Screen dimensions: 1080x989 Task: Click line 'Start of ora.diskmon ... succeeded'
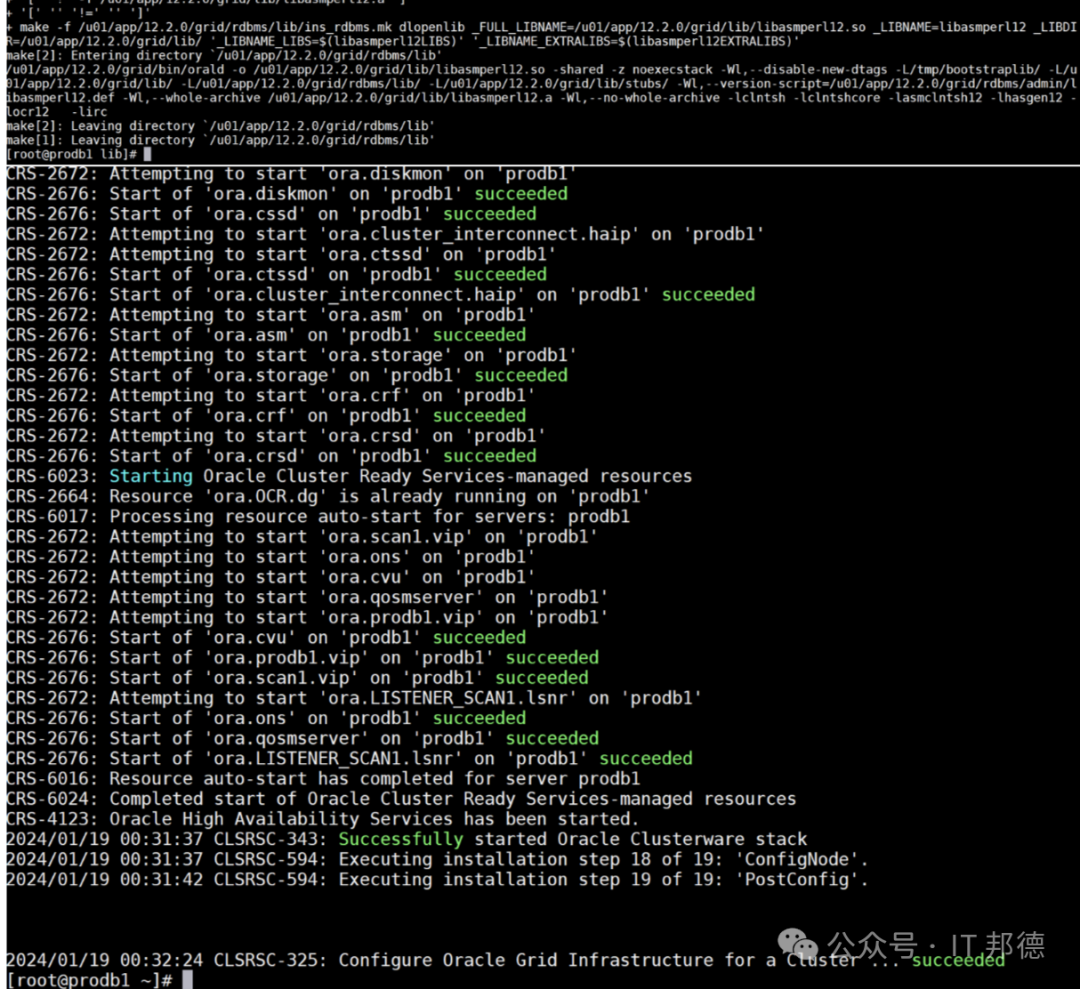click(x=287, y=194)
